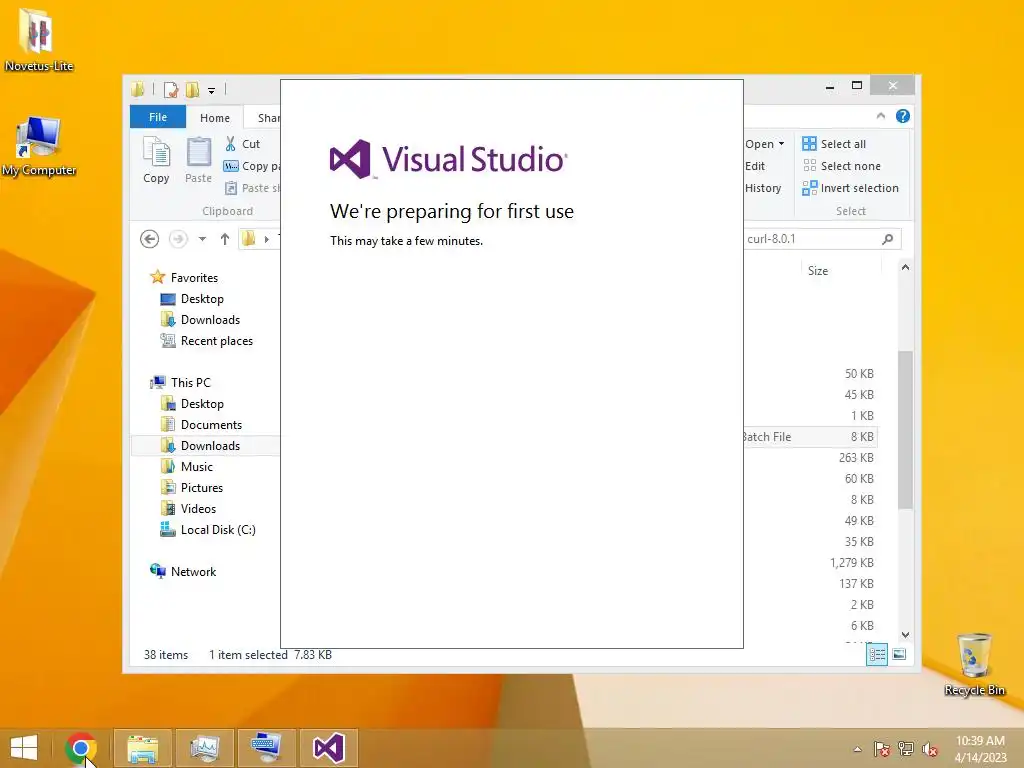Expand the address bar breadcrumb chevron
This screenshot has width=1024, height=768.
[x=266, y=239]
